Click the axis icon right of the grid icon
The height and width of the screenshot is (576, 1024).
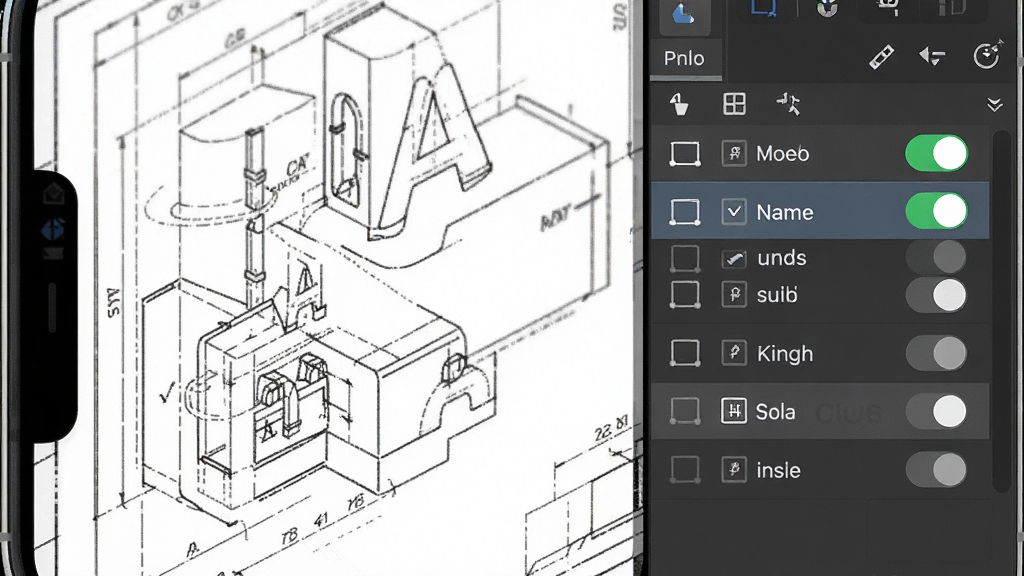(x=788, y=104)
